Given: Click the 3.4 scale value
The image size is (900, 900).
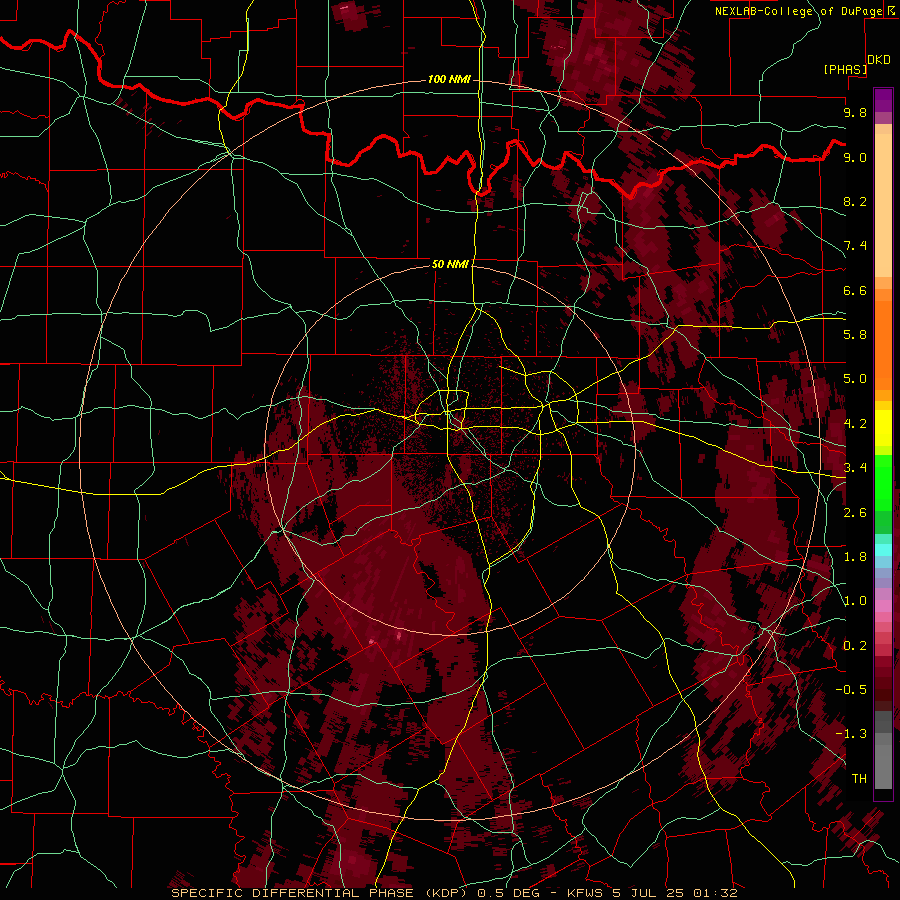Looking at the screenshot, I should [855, 468].
